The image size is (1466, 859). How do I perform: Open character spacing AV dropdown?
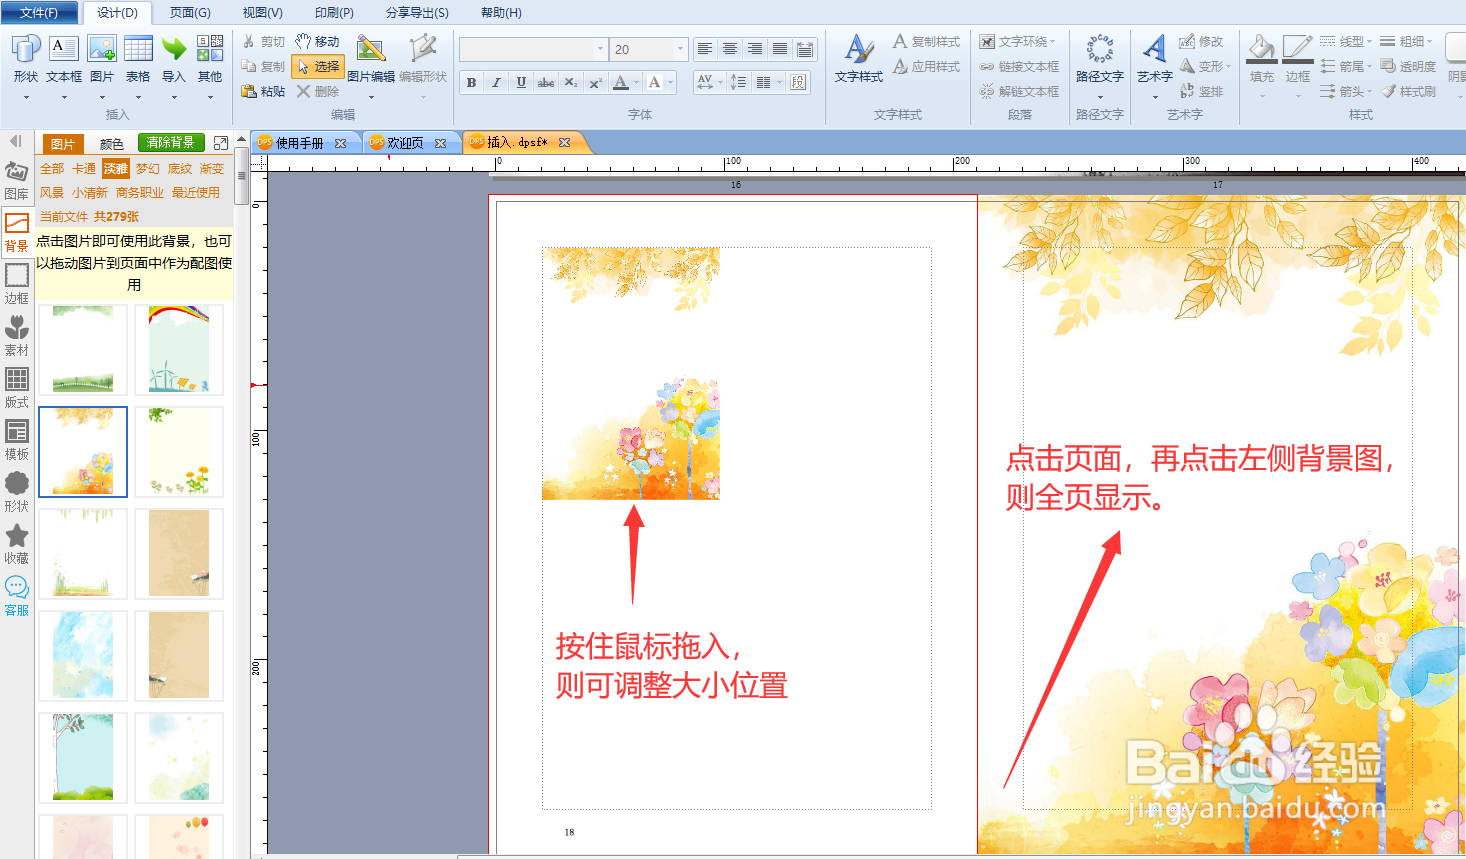click(720, 82)
